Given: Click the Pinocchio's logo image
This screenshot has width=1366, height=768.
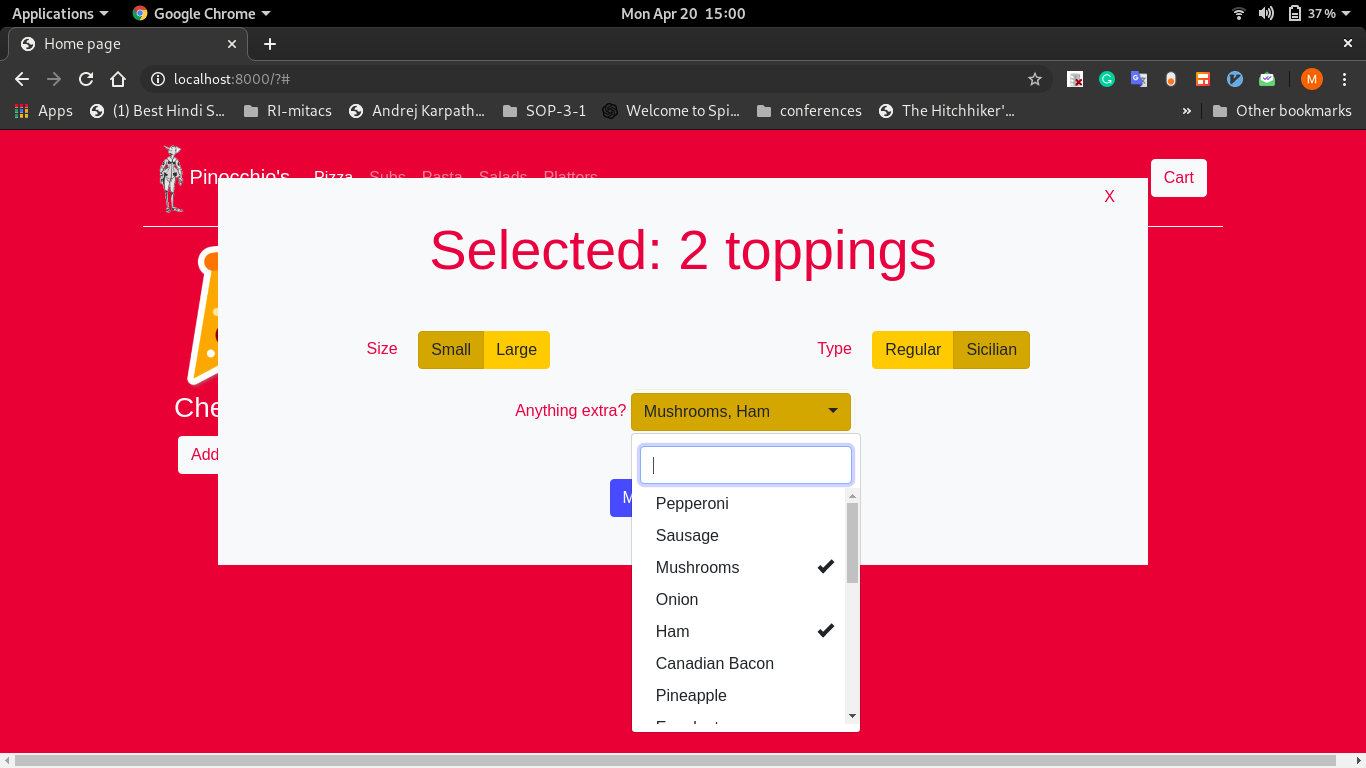Looking at the screenshot, I should 171,179.
